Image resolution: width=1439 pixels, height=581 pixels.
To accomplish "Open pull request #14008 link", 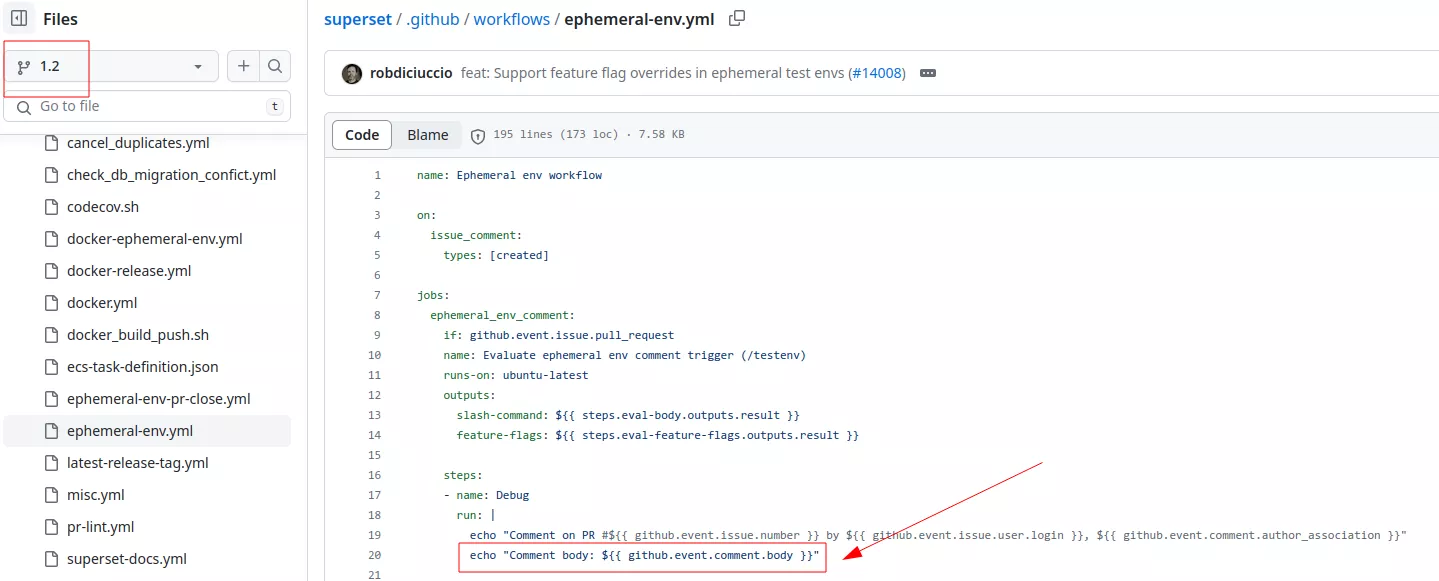I will pyautogui.click(x=877, y=73).
